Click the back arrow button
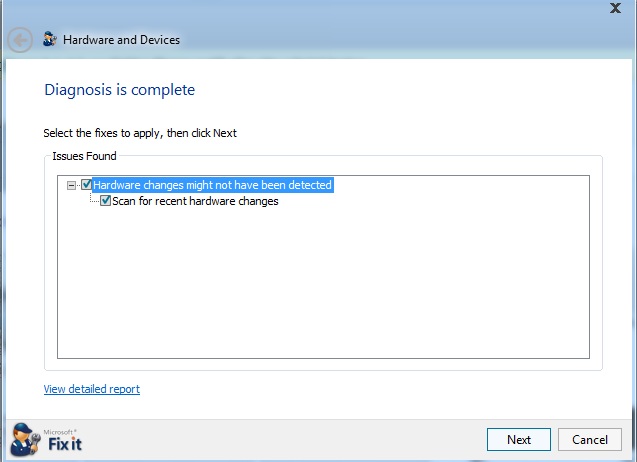637x462 pixels. point(20,40)
